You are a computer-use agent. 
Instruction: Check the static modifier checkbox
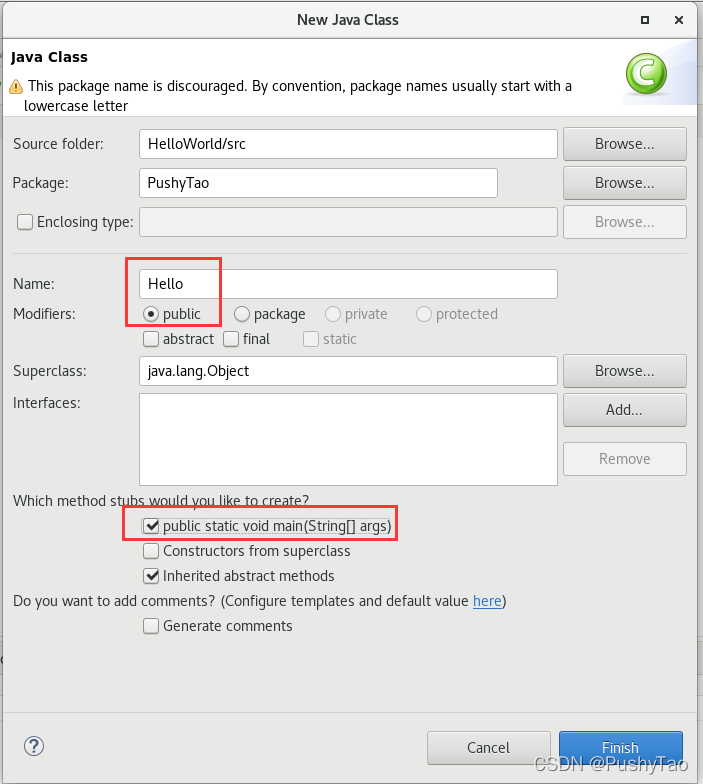click(310, 339)
